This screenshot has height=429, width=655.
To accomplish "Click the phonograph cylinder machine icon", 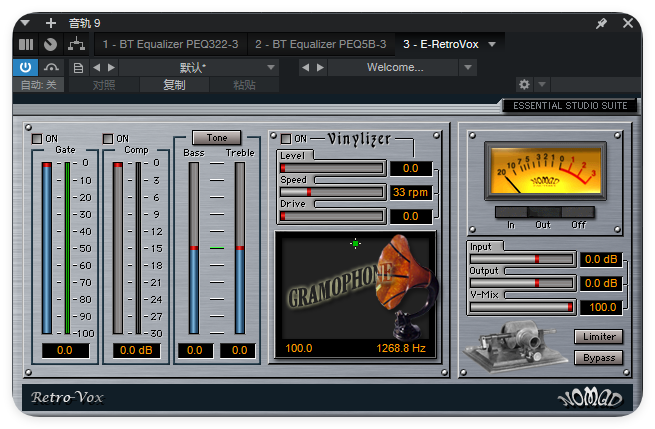I will [x=516, y=345].
